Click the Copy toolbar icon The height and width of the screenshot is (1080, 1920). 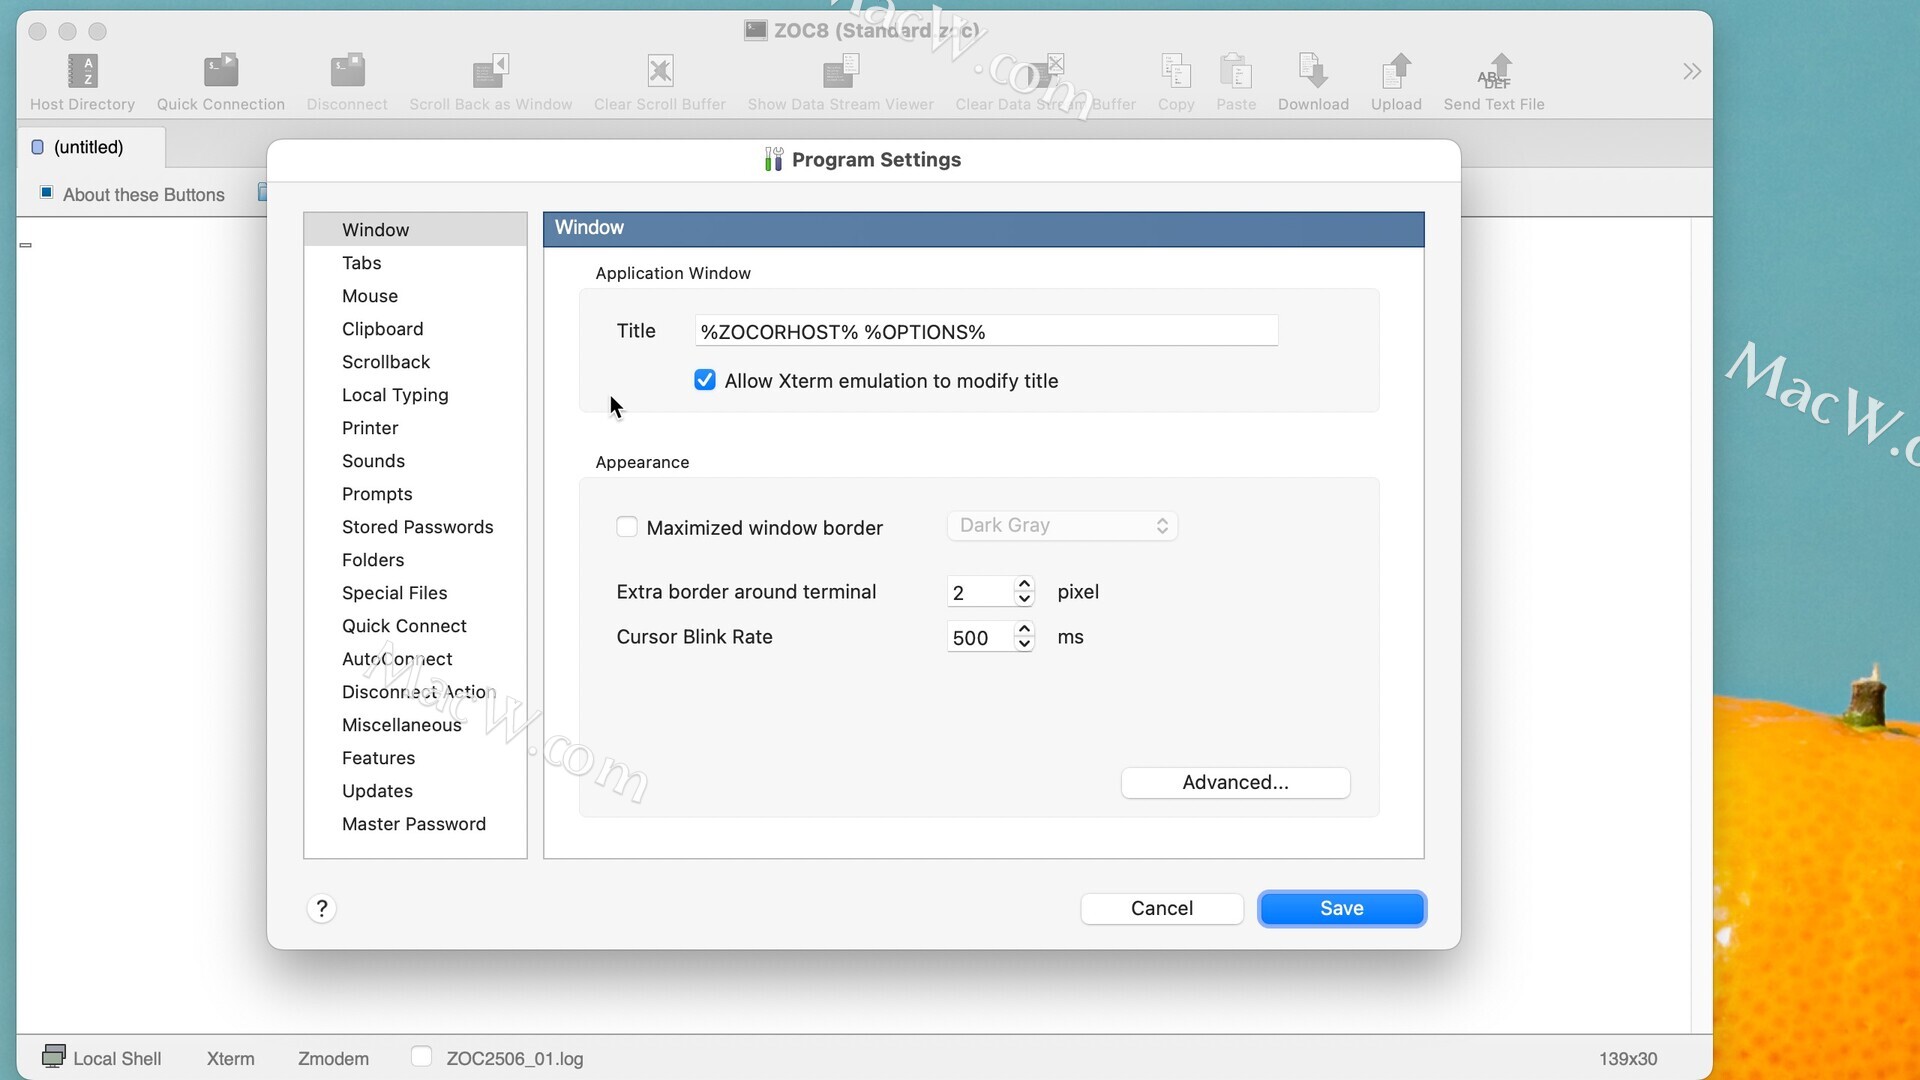[1176, 71]
